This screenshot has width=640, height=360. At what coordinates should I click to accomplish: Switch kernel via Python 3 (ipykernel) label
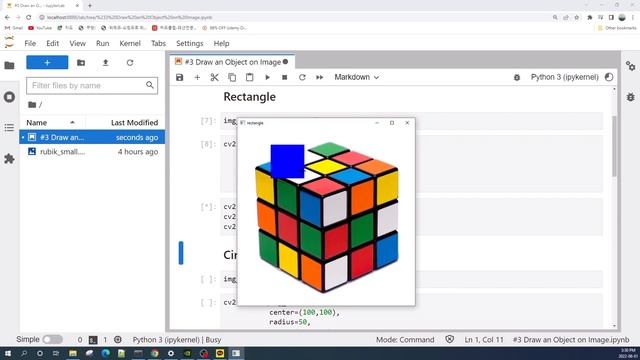pos(564,77)
